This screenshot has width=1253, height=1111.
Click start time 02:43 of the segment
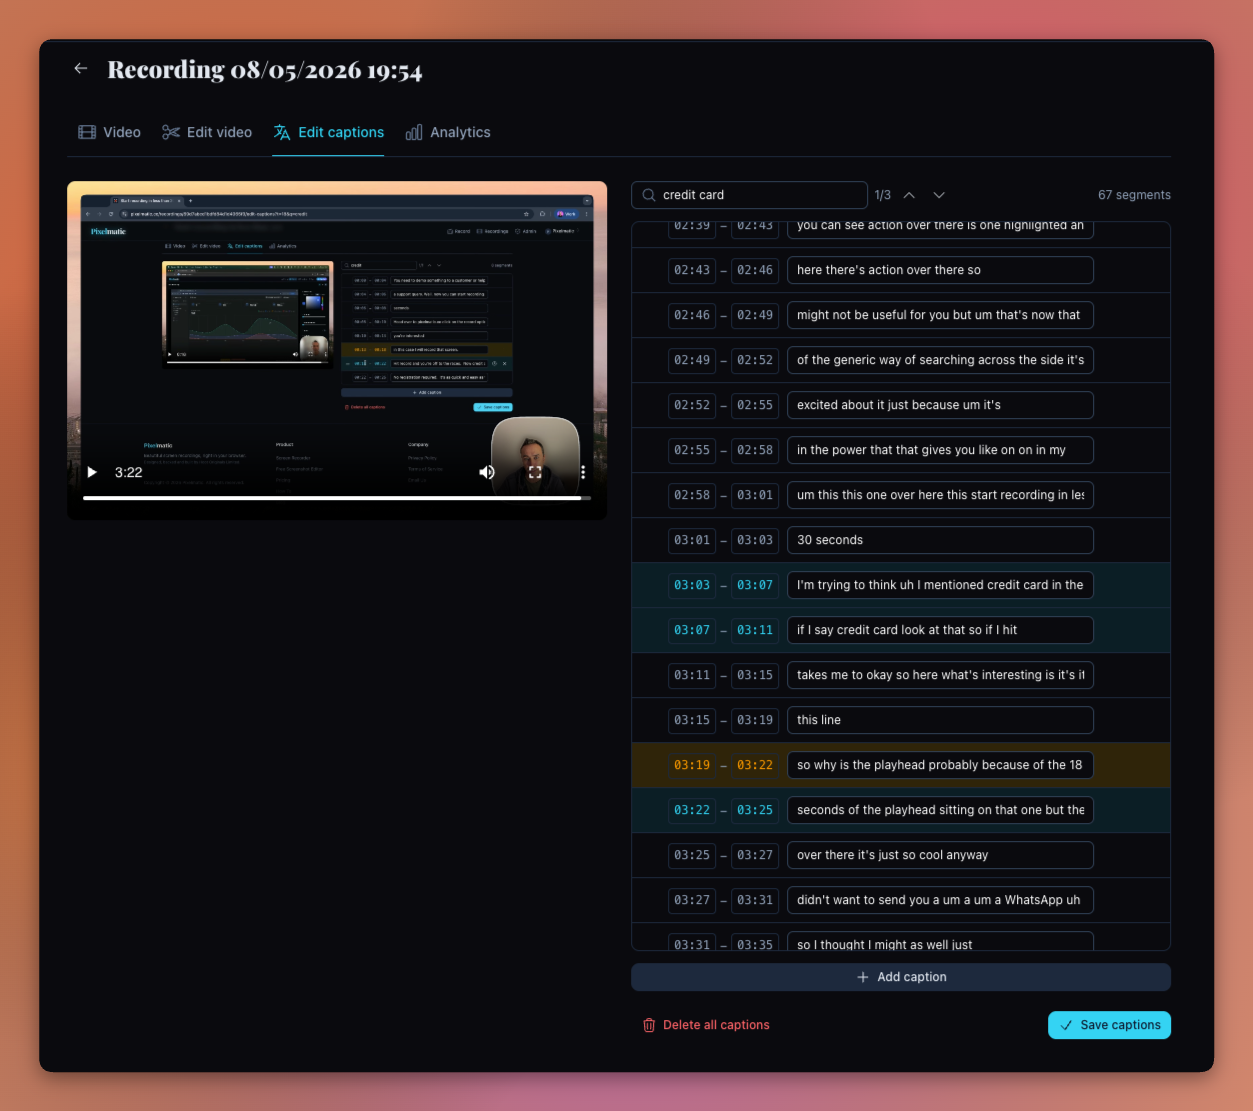pyautogui.click(x=692, y=270)
